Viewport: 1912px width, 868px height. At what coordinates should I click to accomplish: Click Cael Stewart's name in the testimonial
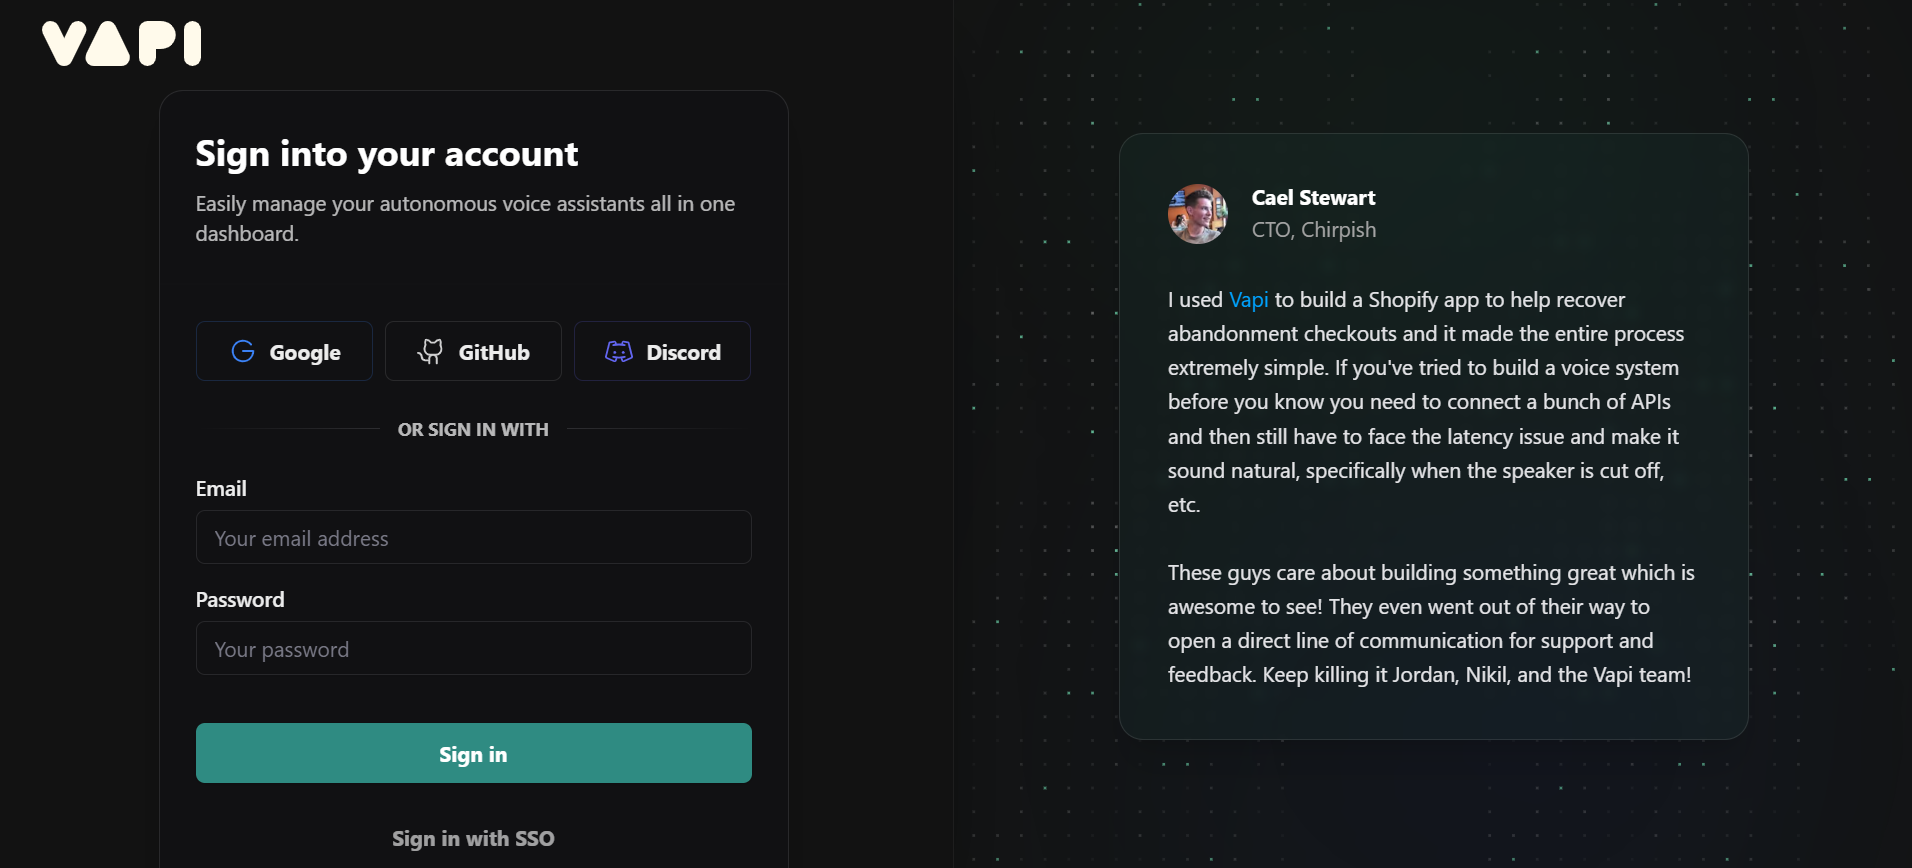(1313, 197)
